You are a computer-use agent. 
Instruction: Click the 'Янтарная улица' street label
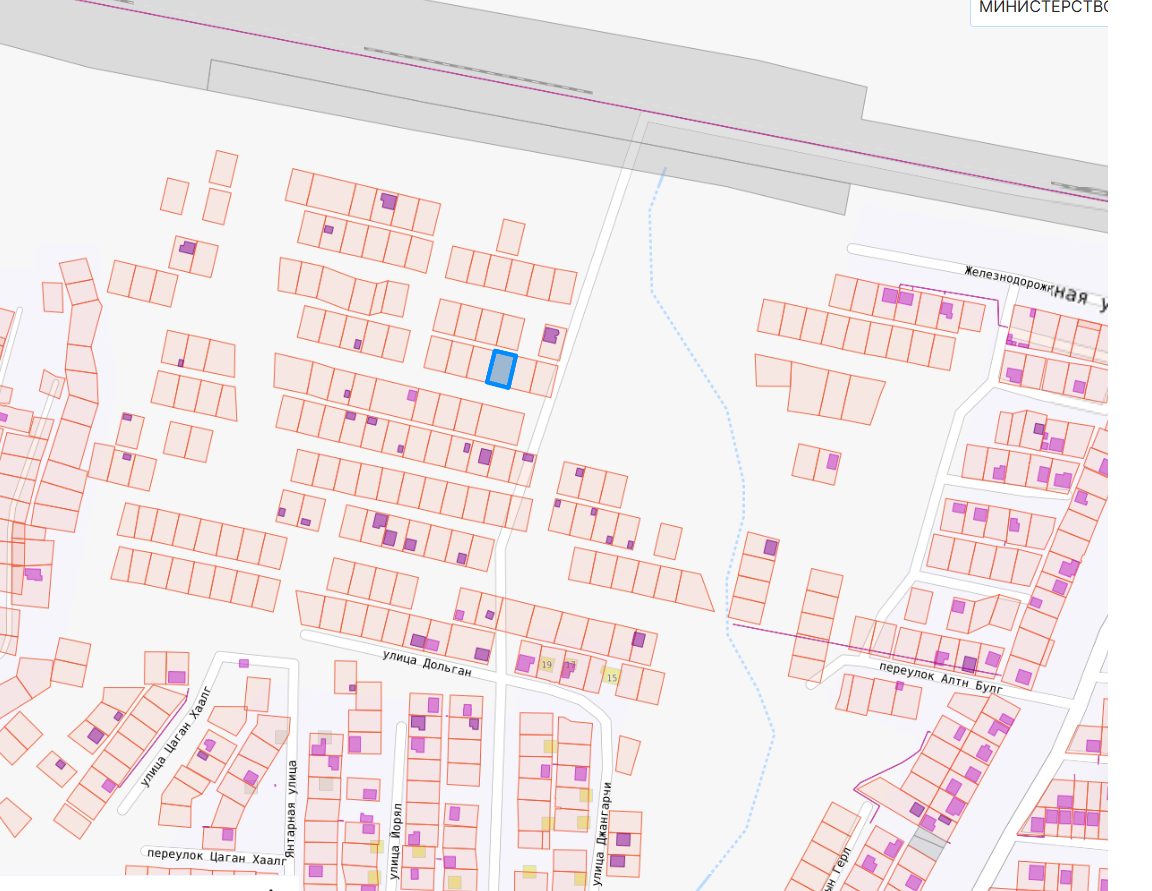pyautogui.click(x=292, y=810)
